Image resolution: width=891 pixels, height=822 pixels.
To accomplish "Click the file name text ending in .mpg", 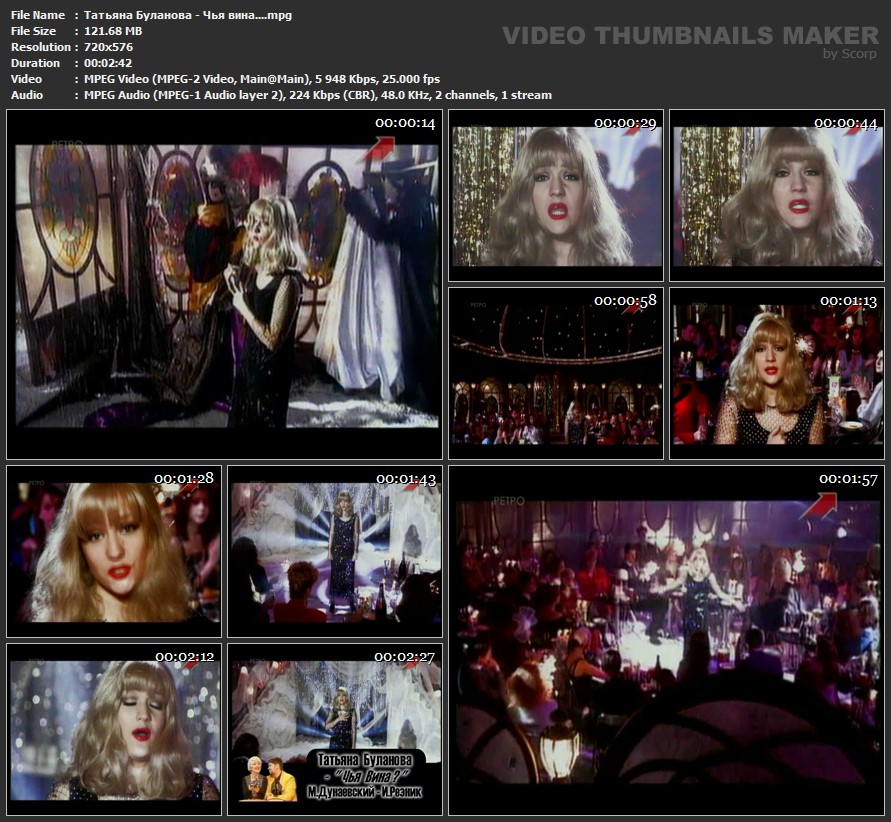I will (188, 15).
